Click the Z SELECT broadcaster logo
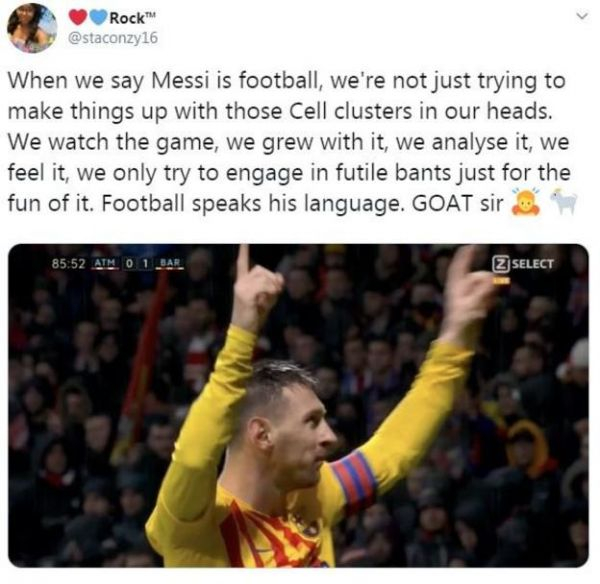Viewport: 600px width, 584px height. tap(523, 264)
